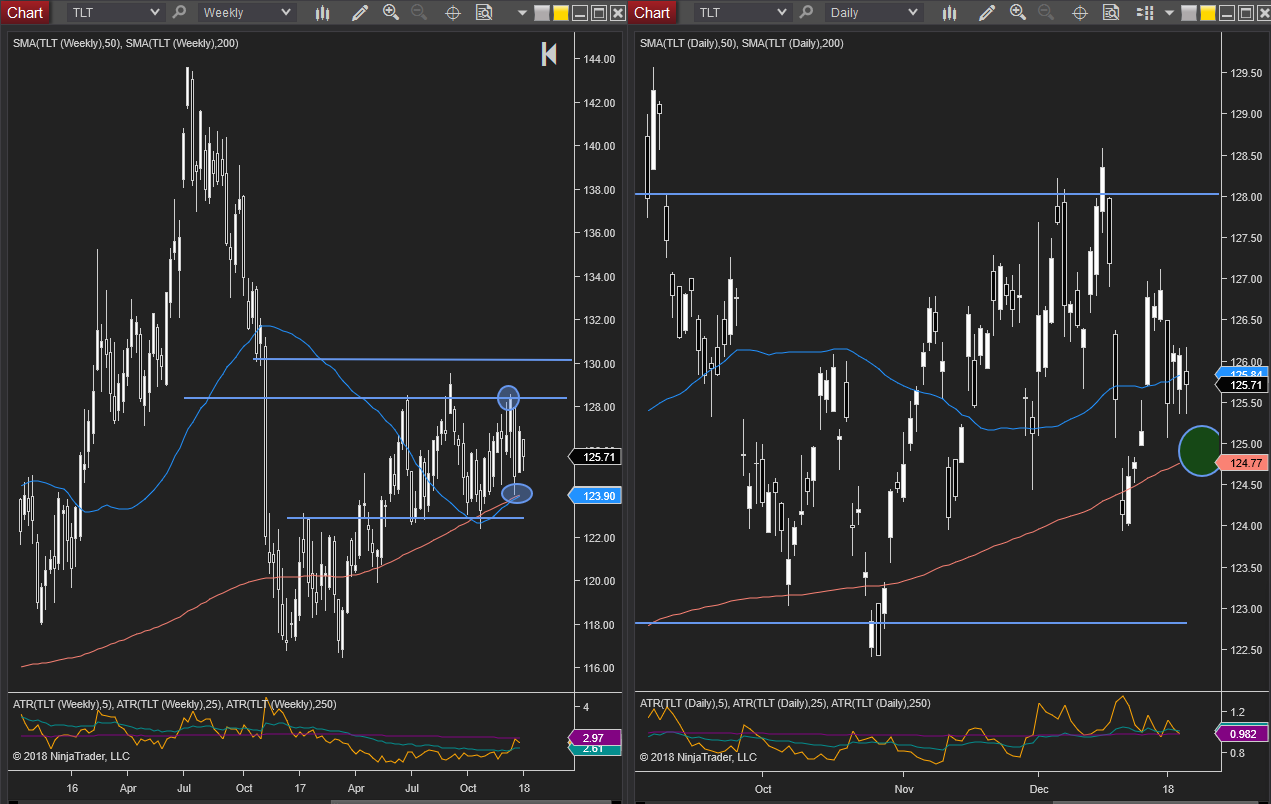Viewport: 1271px width, 804px height.
Task: Click the K return icon on Weekly chart
Action: pyautogui.click(x=549, y=54)
